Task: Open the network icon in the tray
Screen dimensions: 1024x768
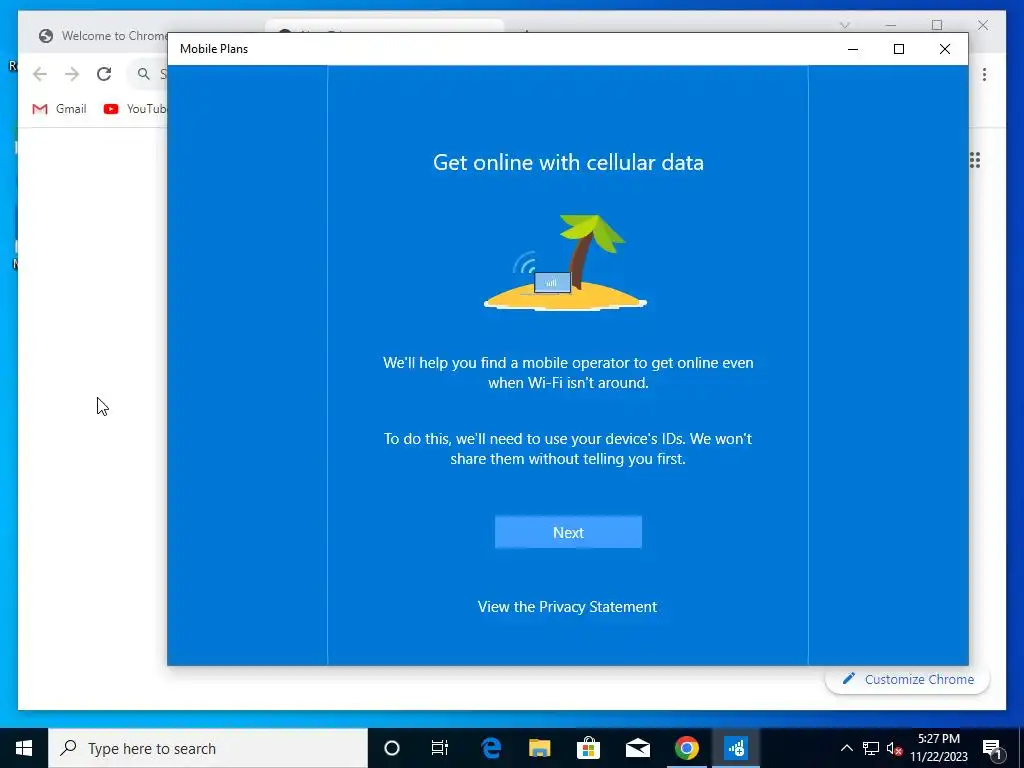Action: pyautogui.click(x=871, y=748)
